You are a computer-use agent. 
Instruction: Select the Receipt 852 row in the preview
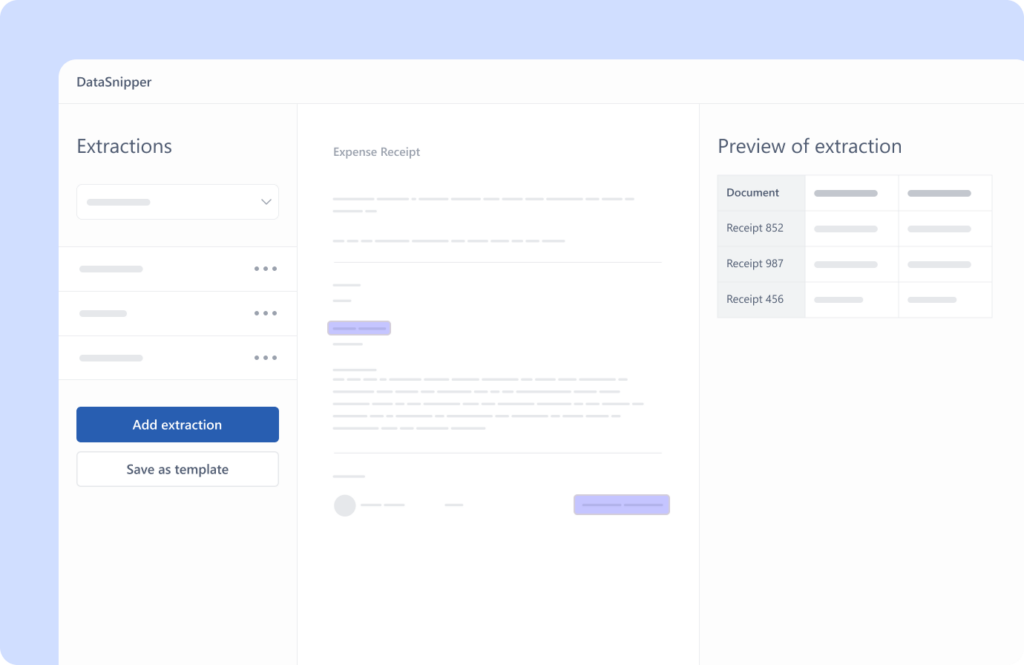pyautogui.click(x=755, y=228)
